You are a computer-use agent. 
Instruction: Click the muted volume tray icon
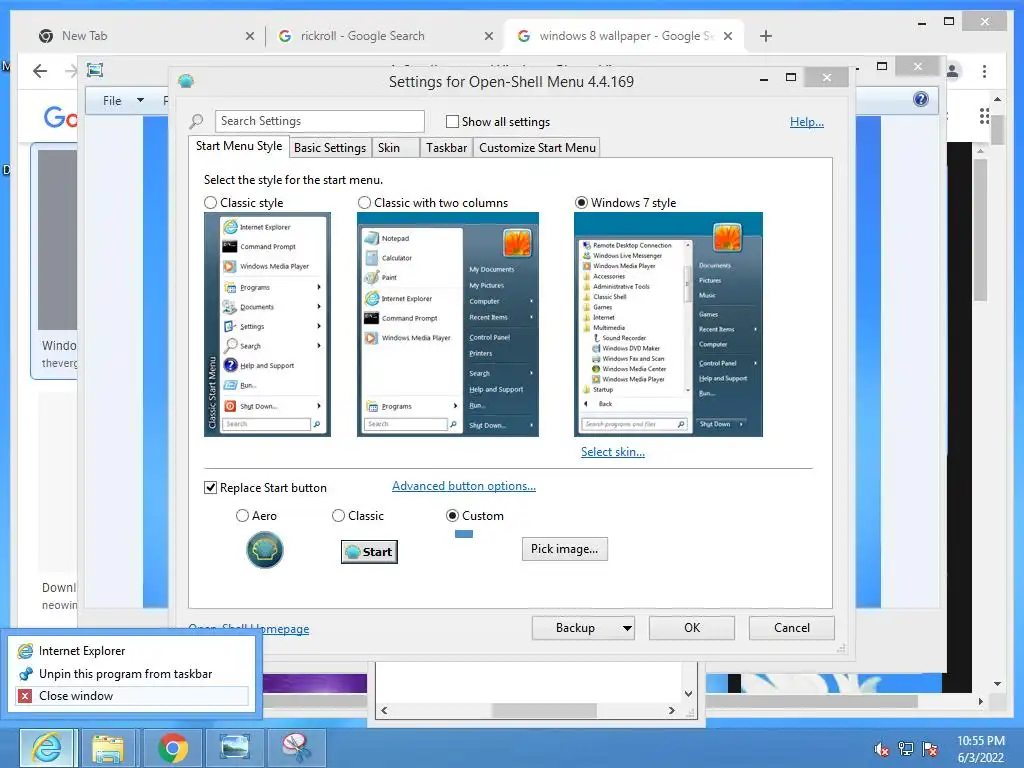coord(881,749)
